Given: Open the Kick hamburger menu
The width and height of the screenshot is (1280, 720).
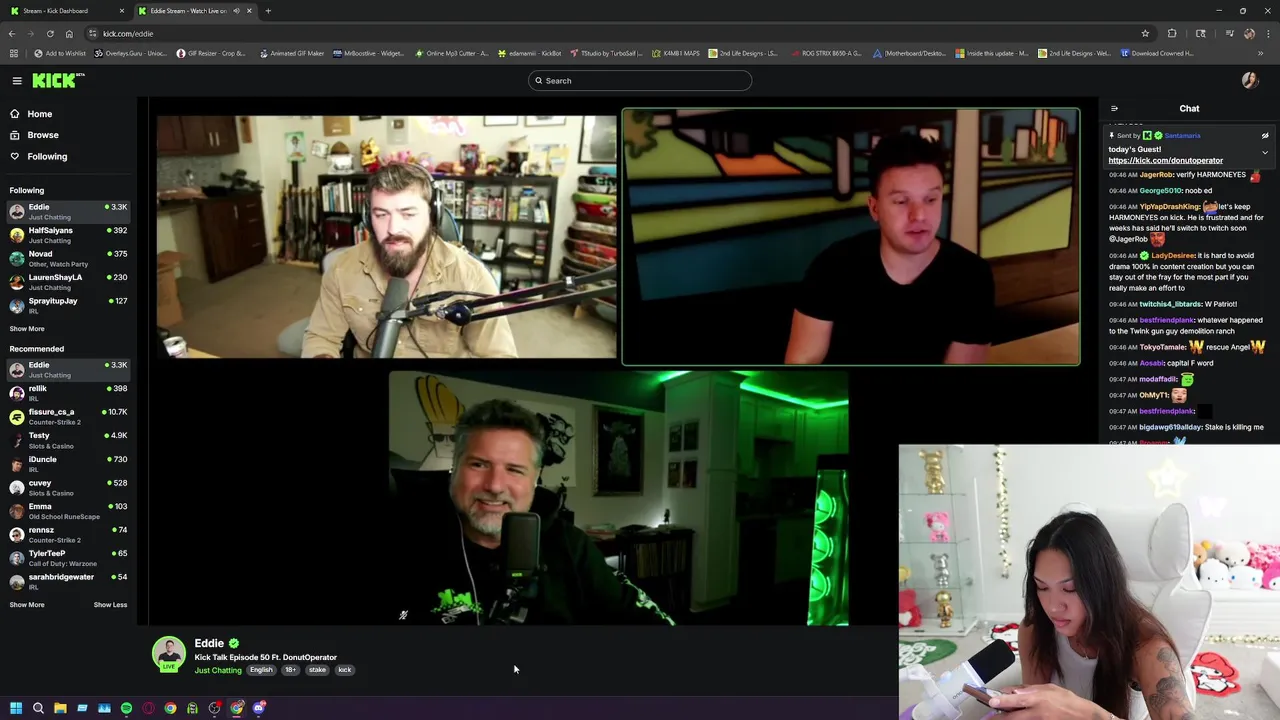Looking at the screenshot, I should pyautogui.click(x=17, y=81).
